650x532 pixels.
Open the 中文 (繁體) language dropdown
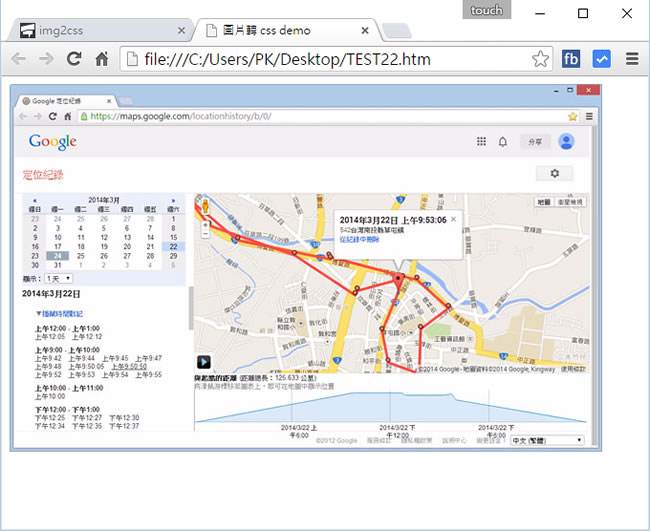click(x=547, y=440)
